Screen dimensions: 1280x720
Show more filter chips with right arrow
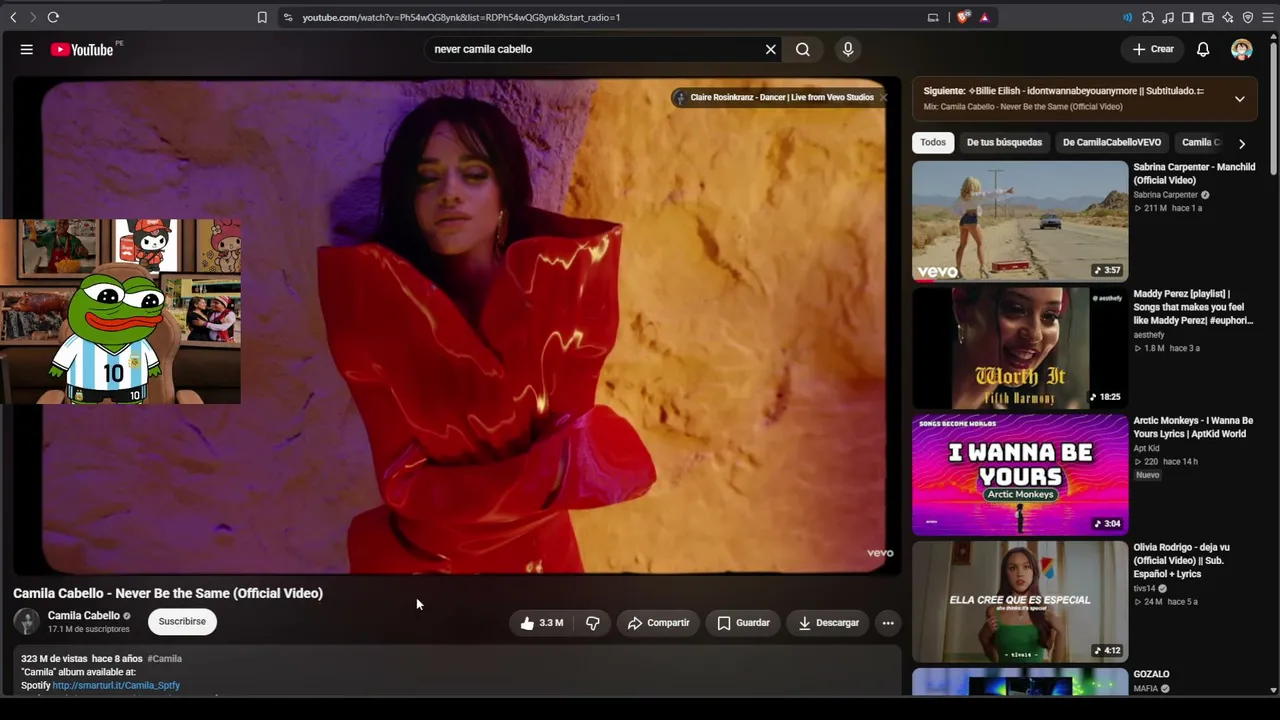point(1242,143)
